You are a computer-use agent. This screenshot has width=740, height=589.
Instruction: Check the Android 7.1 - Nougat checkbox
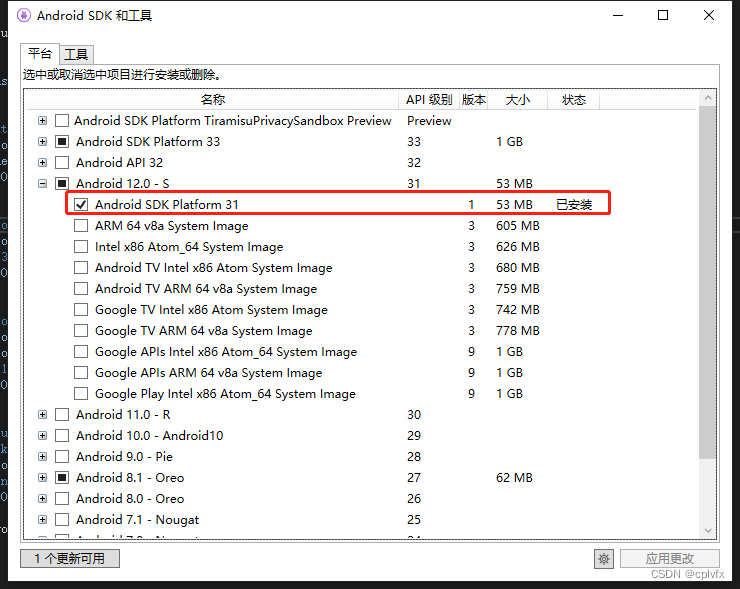(x=62, y=520)
